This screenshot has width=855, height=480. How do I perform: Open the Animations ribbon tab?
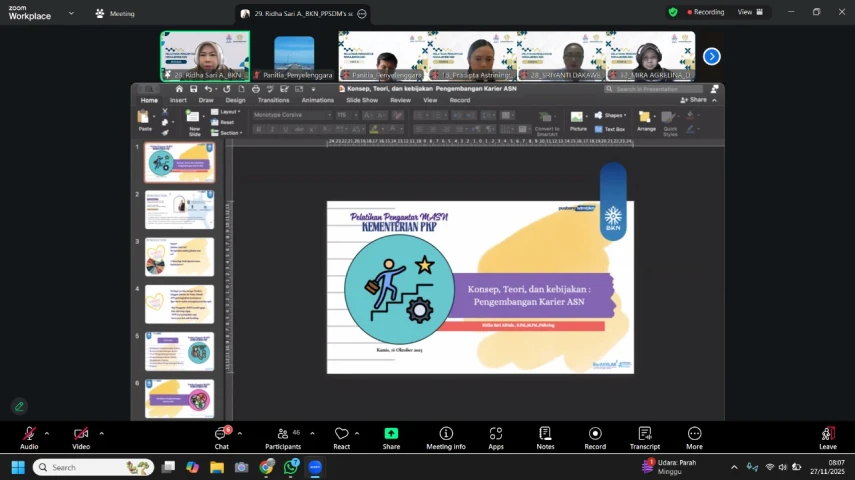[x=317, y=100]
